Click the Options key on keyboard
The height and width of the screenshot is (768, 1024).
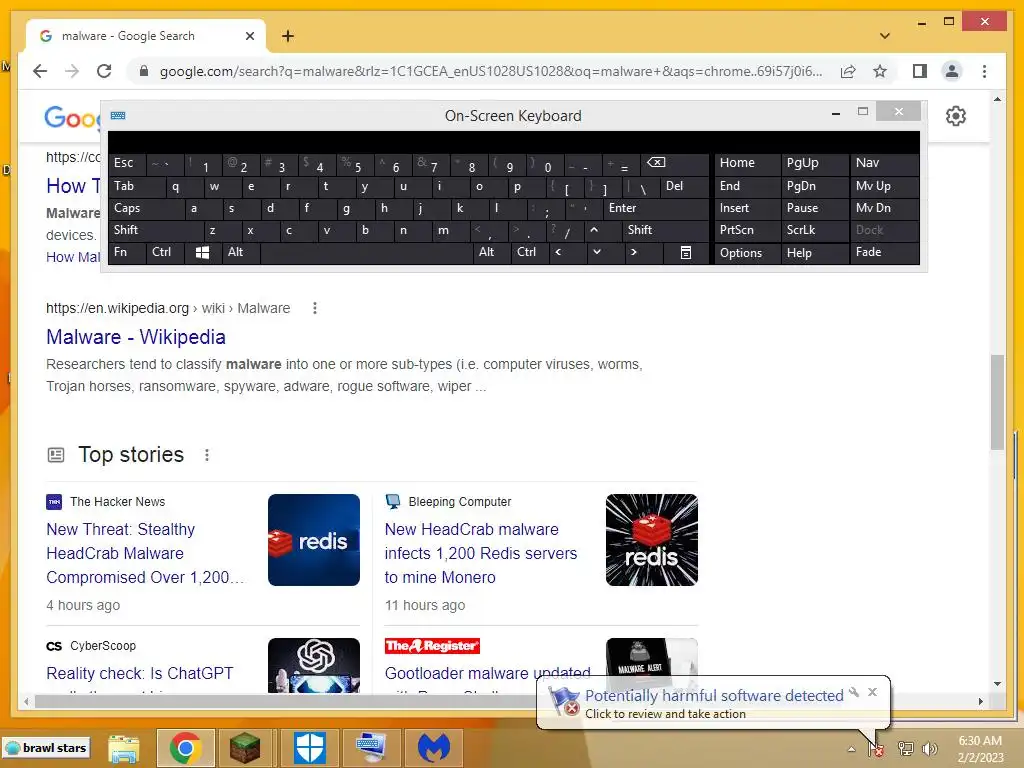click(747, 253)
